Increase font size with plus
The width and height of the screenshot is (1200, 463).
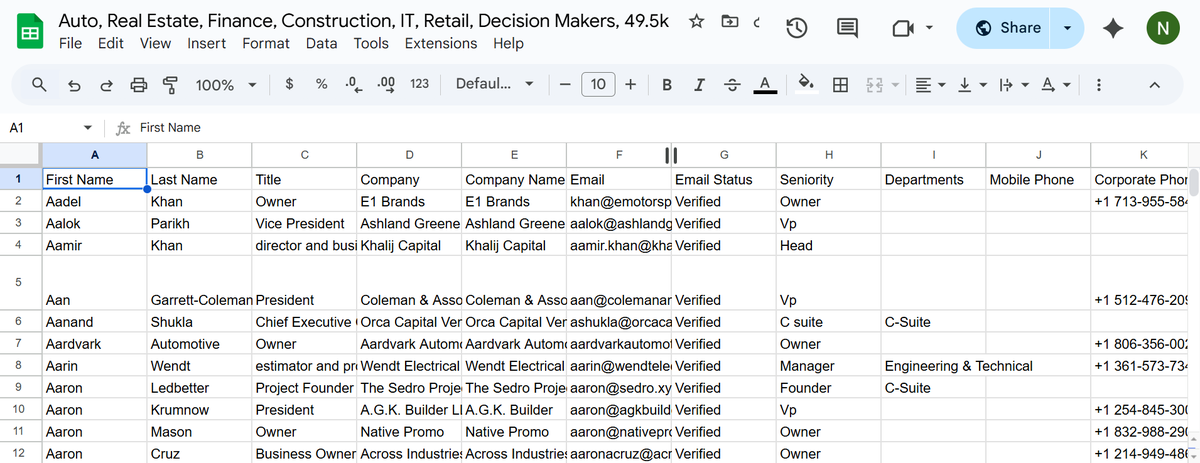630,85
